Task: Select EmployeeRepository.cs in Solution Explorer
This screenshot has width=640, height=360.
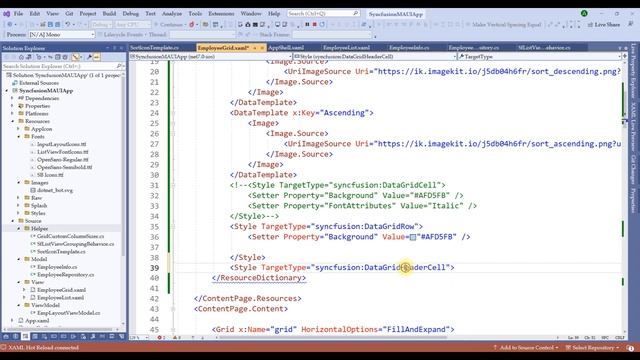Action: point(65,275)
